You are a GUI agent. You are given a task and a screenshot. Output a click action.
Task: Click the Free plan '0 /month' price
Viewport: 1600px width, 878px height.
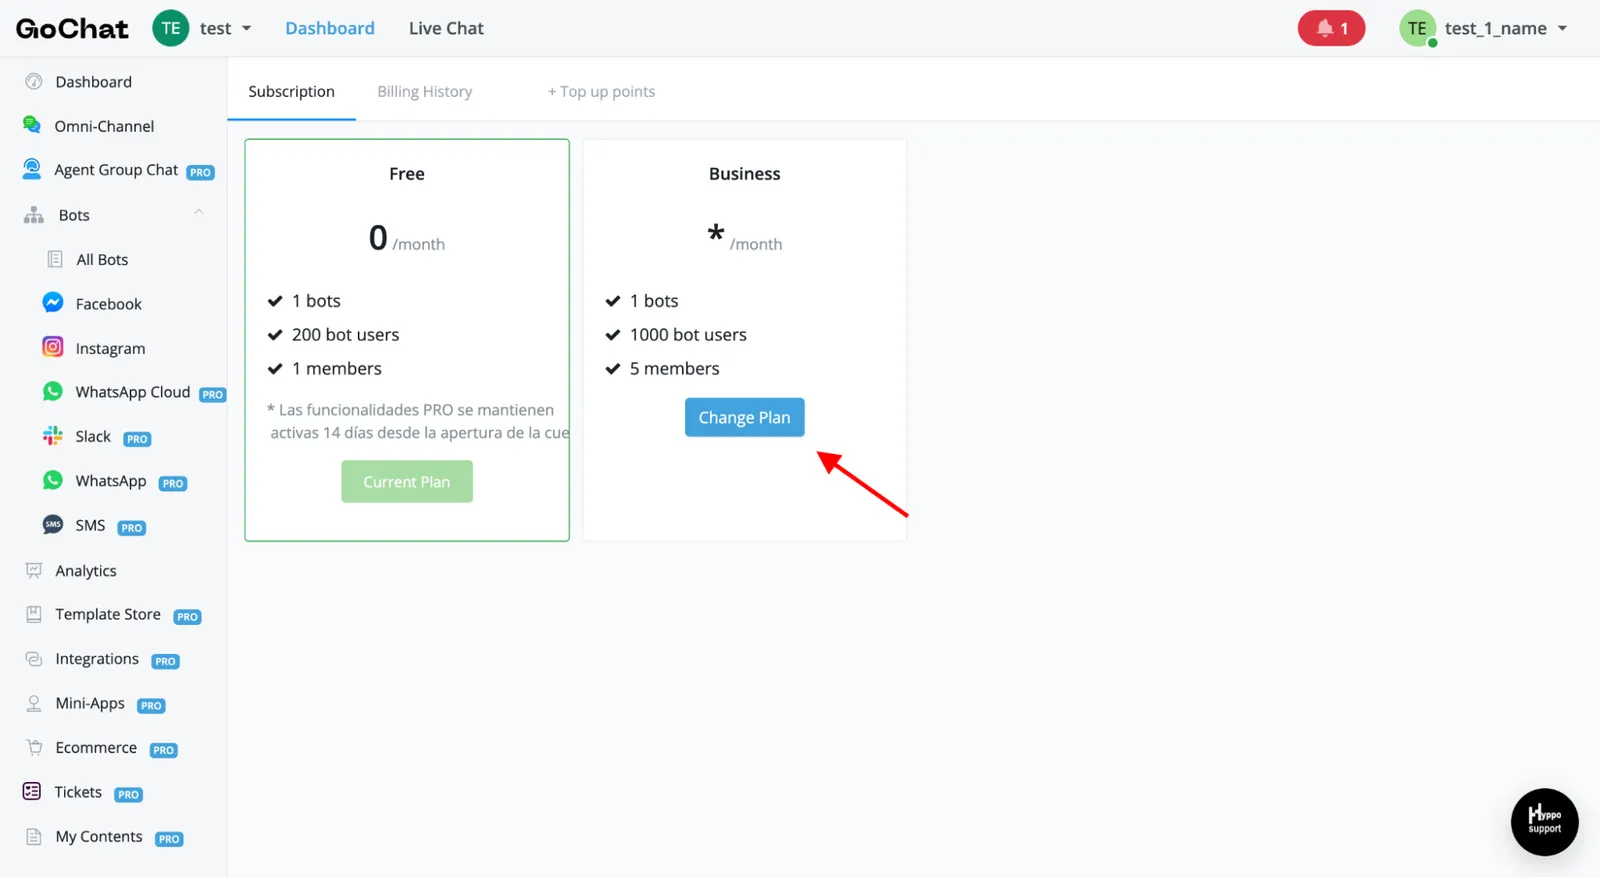click(407, 239)
